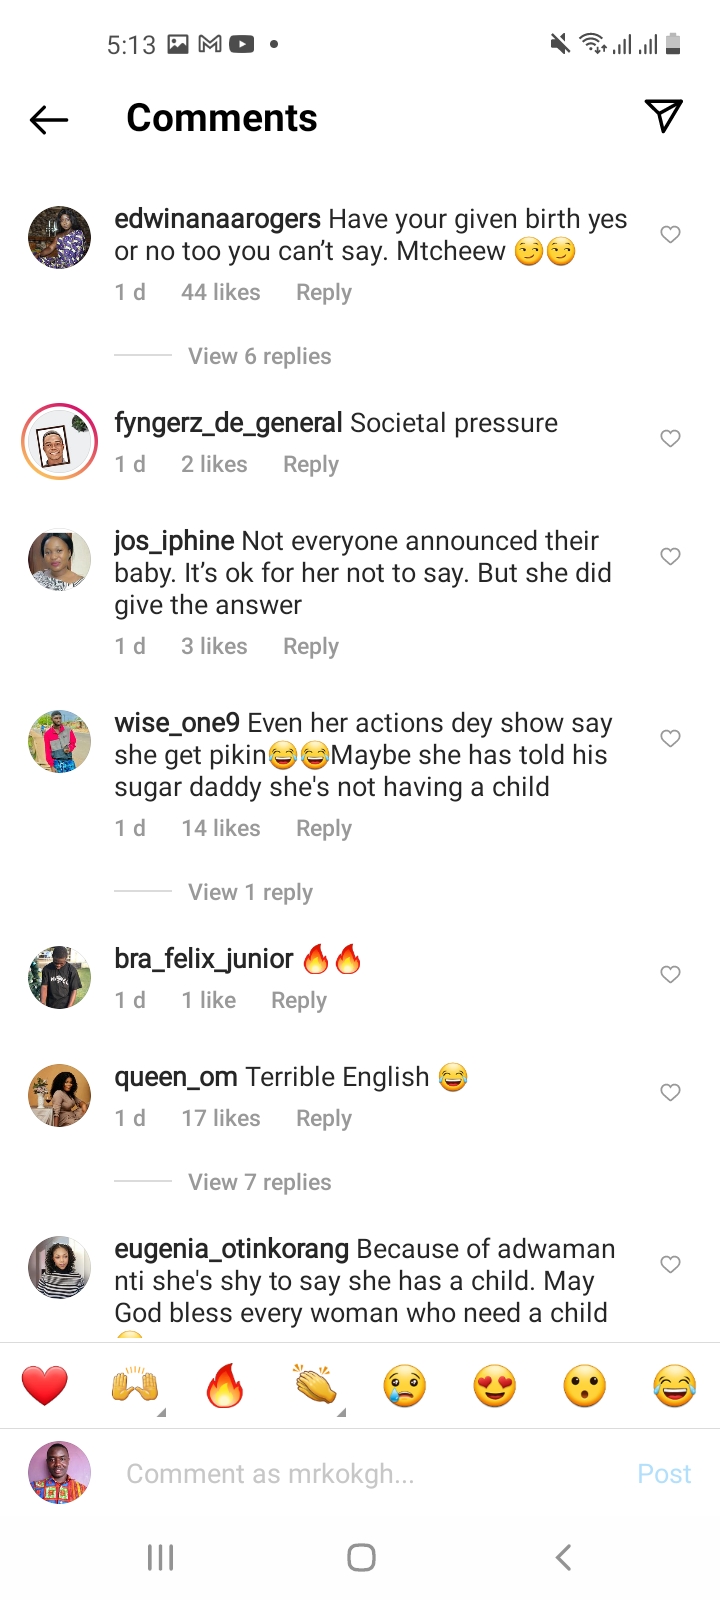Viewport: 720px width, 1600px height.
Task: Insert the red heart emoji reaction
Action: (x=45, y=1386)
